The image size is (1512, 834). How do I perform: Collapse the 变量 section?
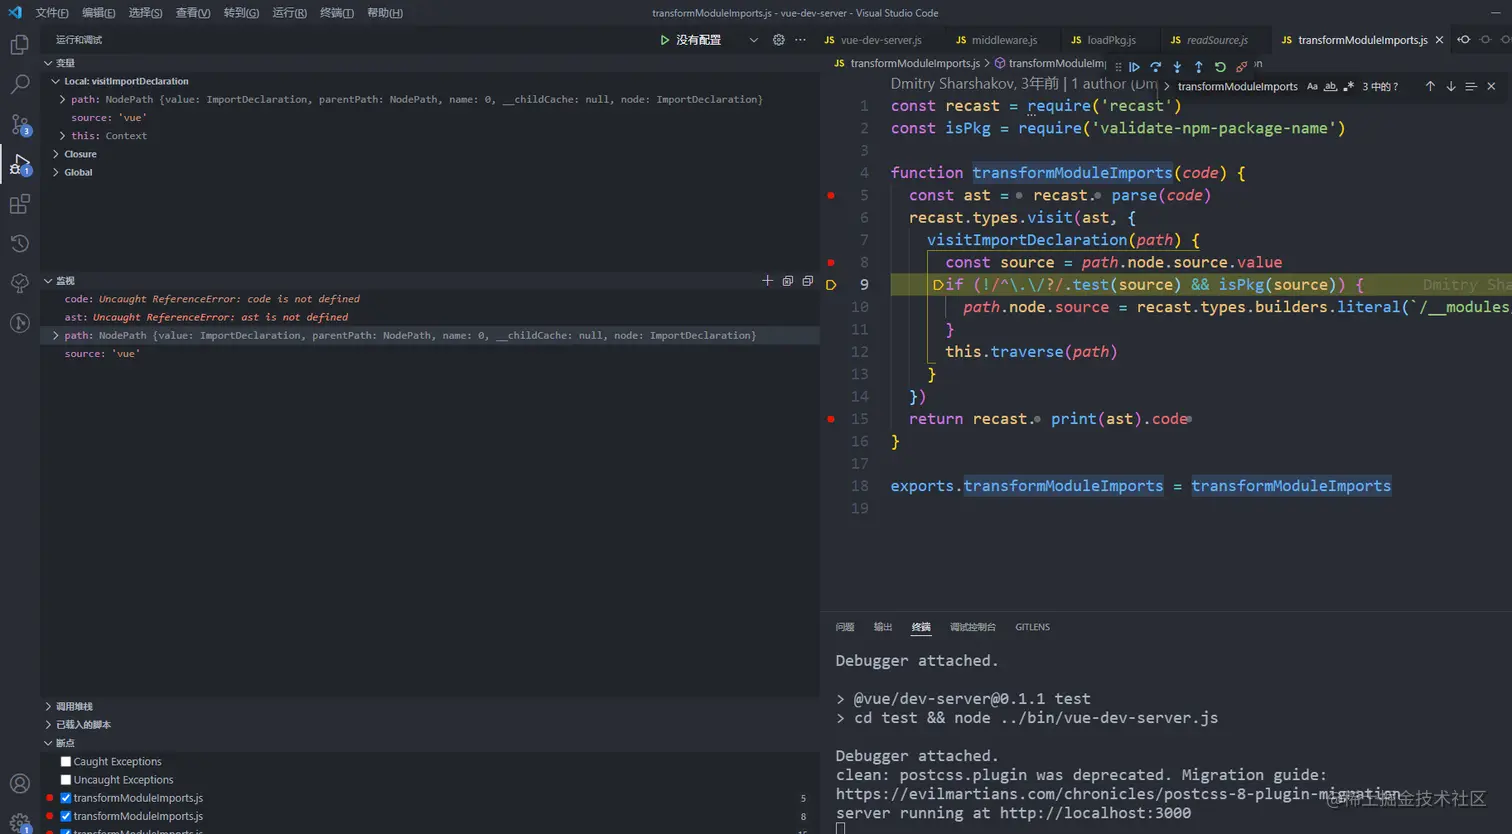pos(48,63)
